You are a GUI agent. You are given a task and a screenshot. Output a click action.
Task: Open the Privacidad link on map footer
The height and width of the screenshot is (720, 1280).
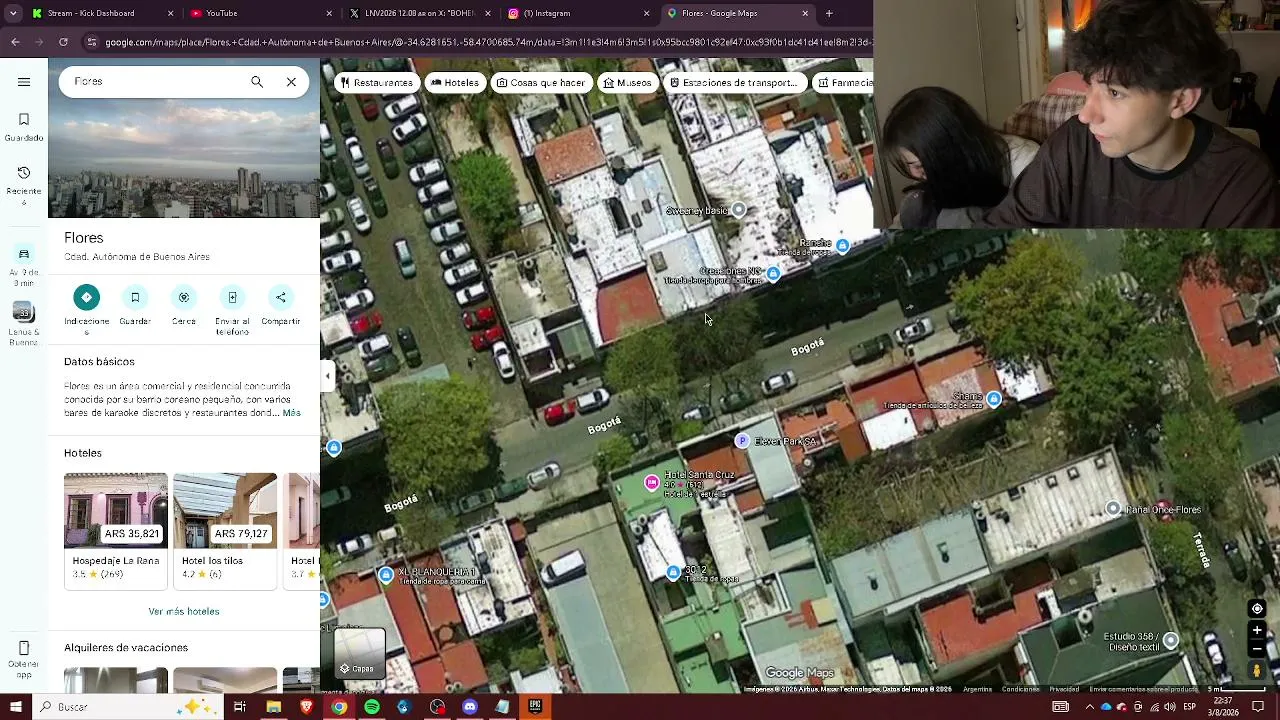[1064, 689]
